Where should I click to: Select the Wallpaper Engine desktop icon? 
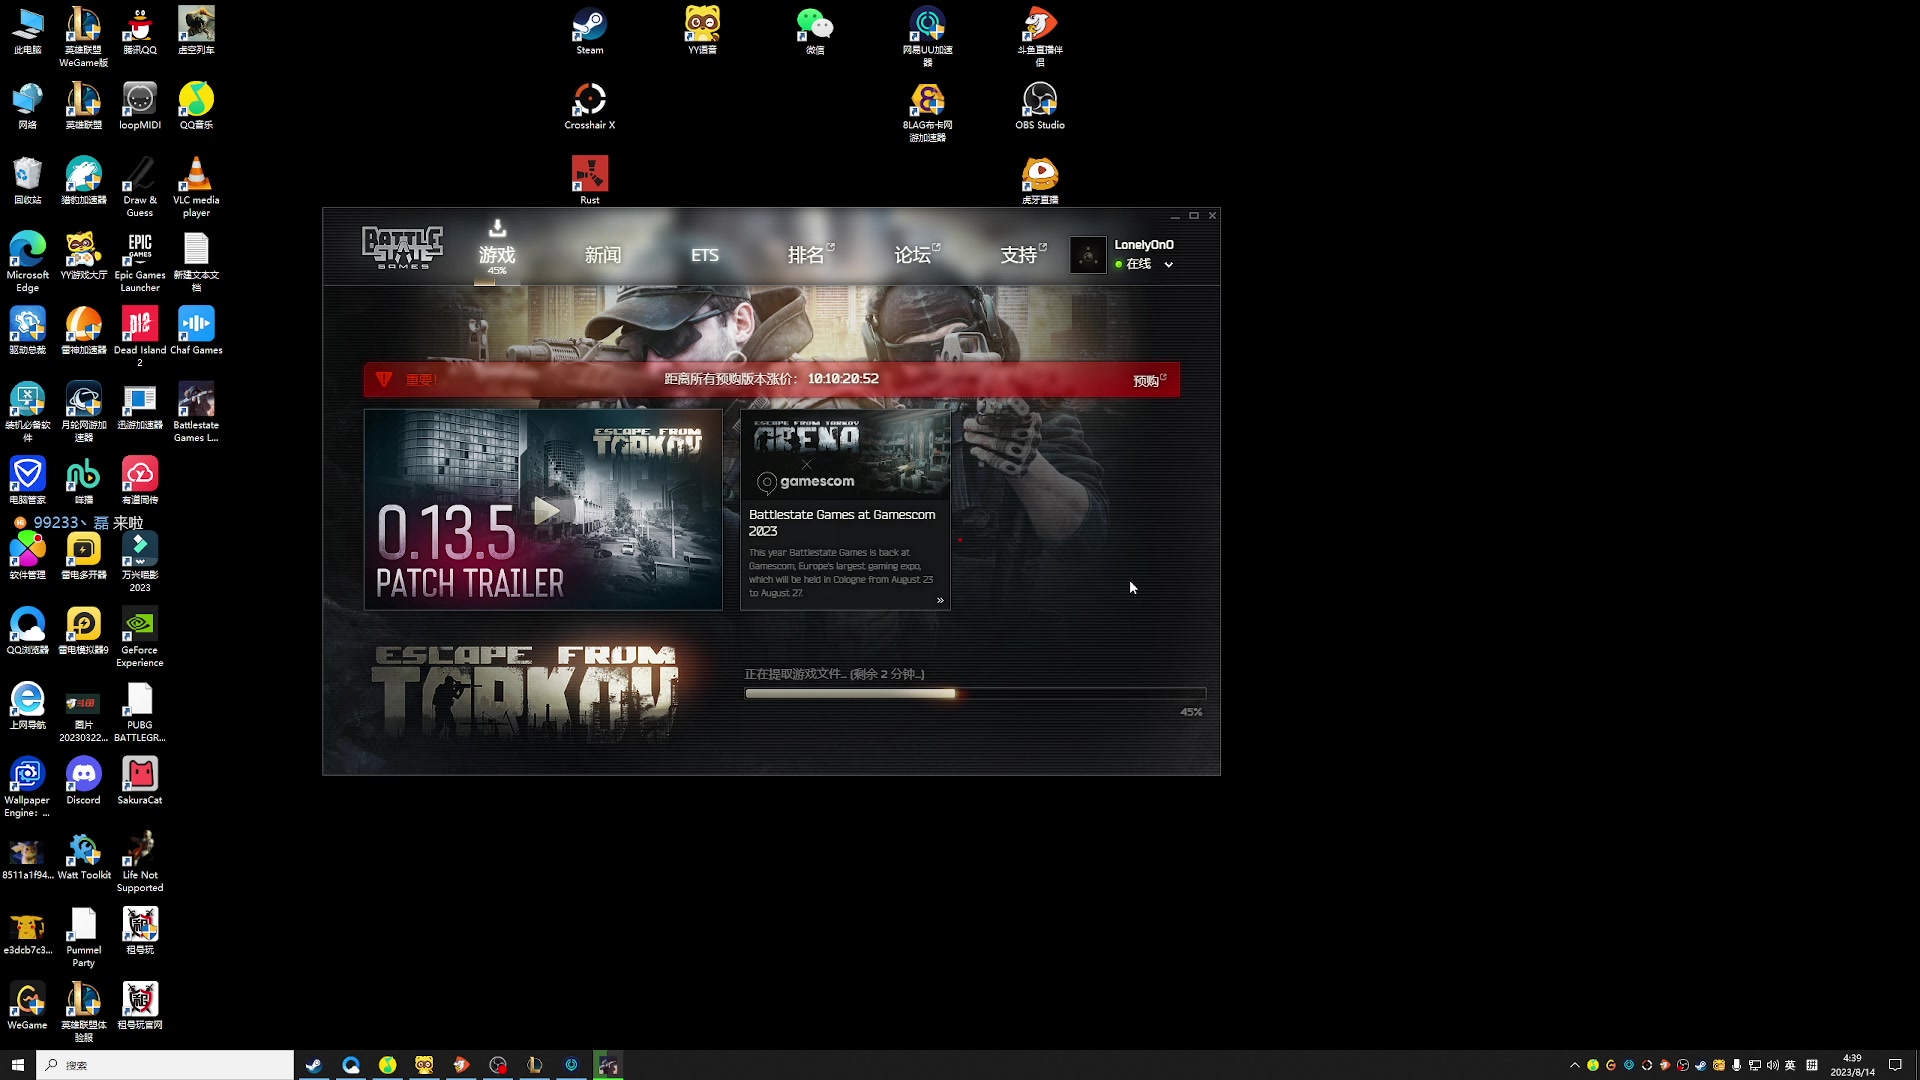28,787
